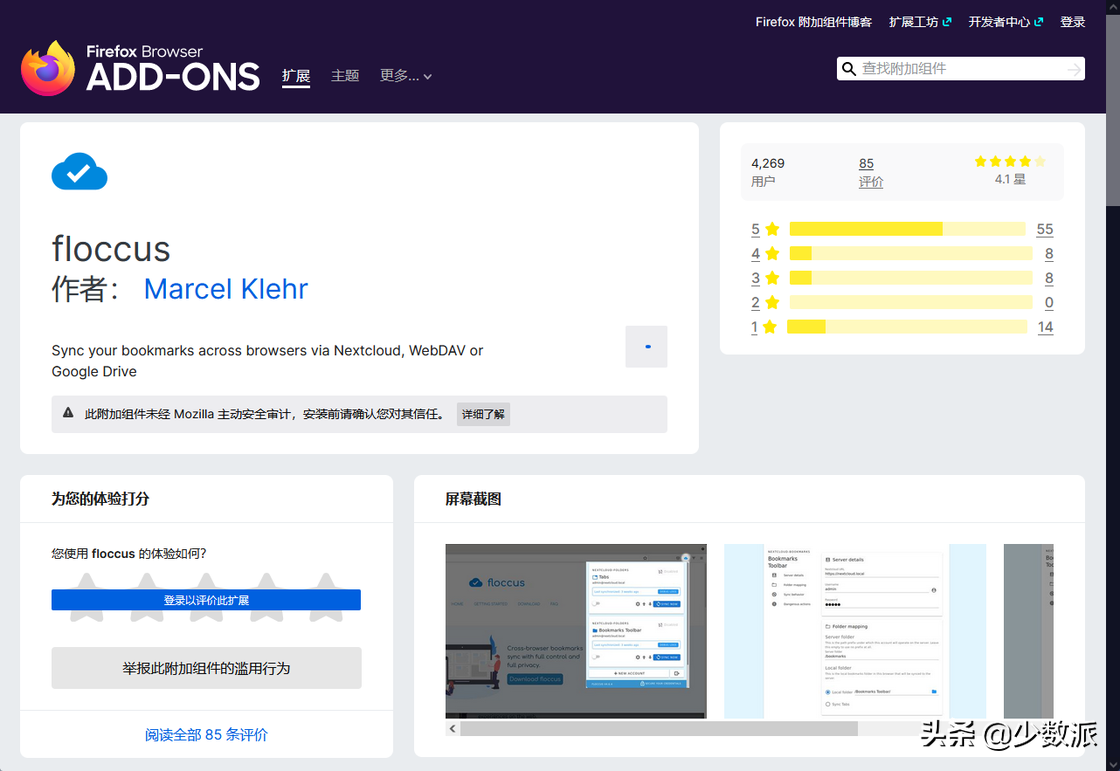Select the 扩展 tab
This screenshot has height=771, width=1120.
point(296,76)
